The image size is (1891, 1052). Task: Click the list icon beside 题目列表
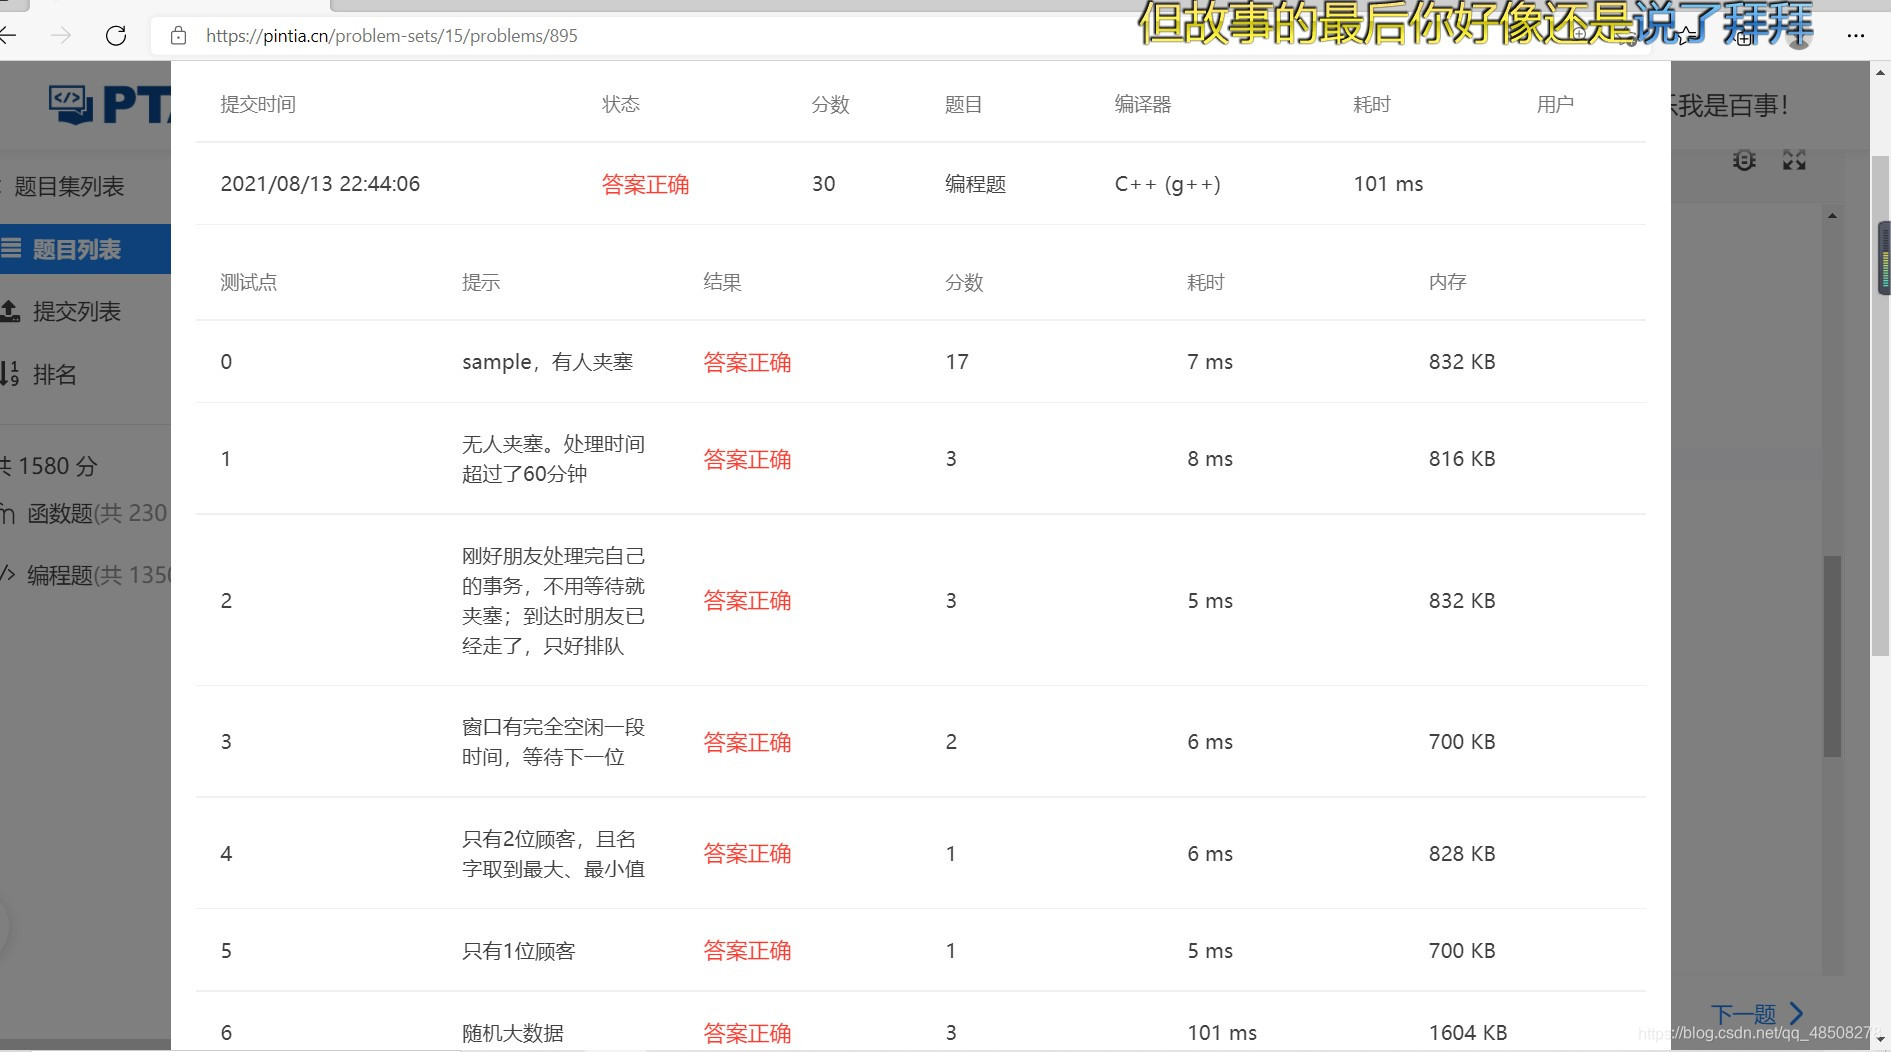10,249
